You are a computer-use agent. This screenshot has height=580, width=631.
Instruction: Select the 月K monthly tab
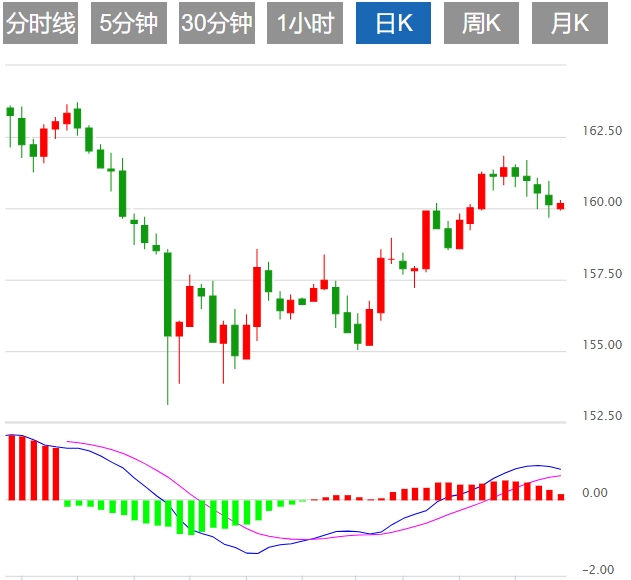569,24
